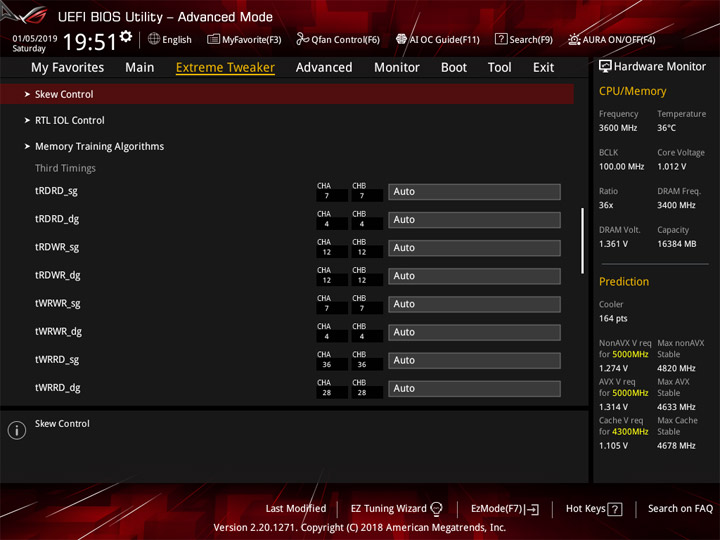The height and width of the screenshot is (540, 720).
Task: Click the Prediction section heading
Action: 624,282
